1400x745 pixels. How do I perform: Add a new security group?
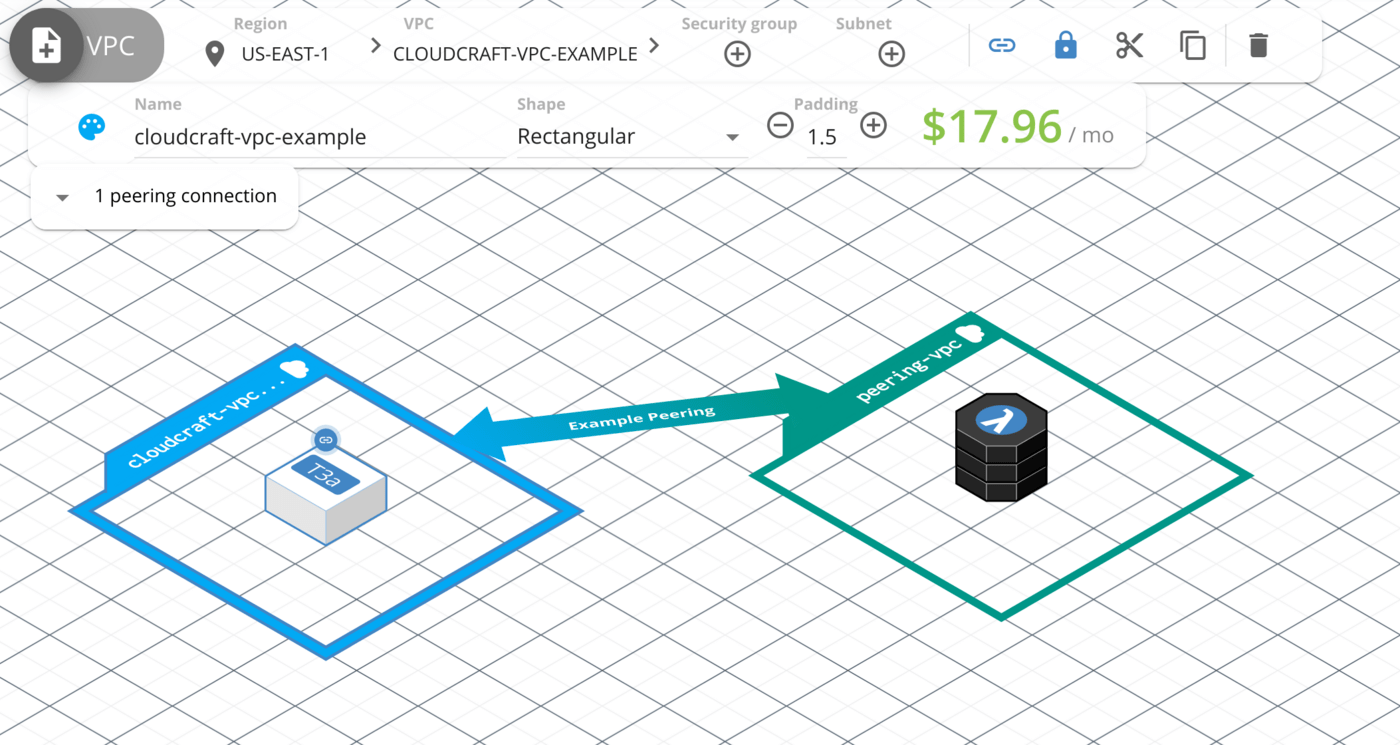point(737,54)
